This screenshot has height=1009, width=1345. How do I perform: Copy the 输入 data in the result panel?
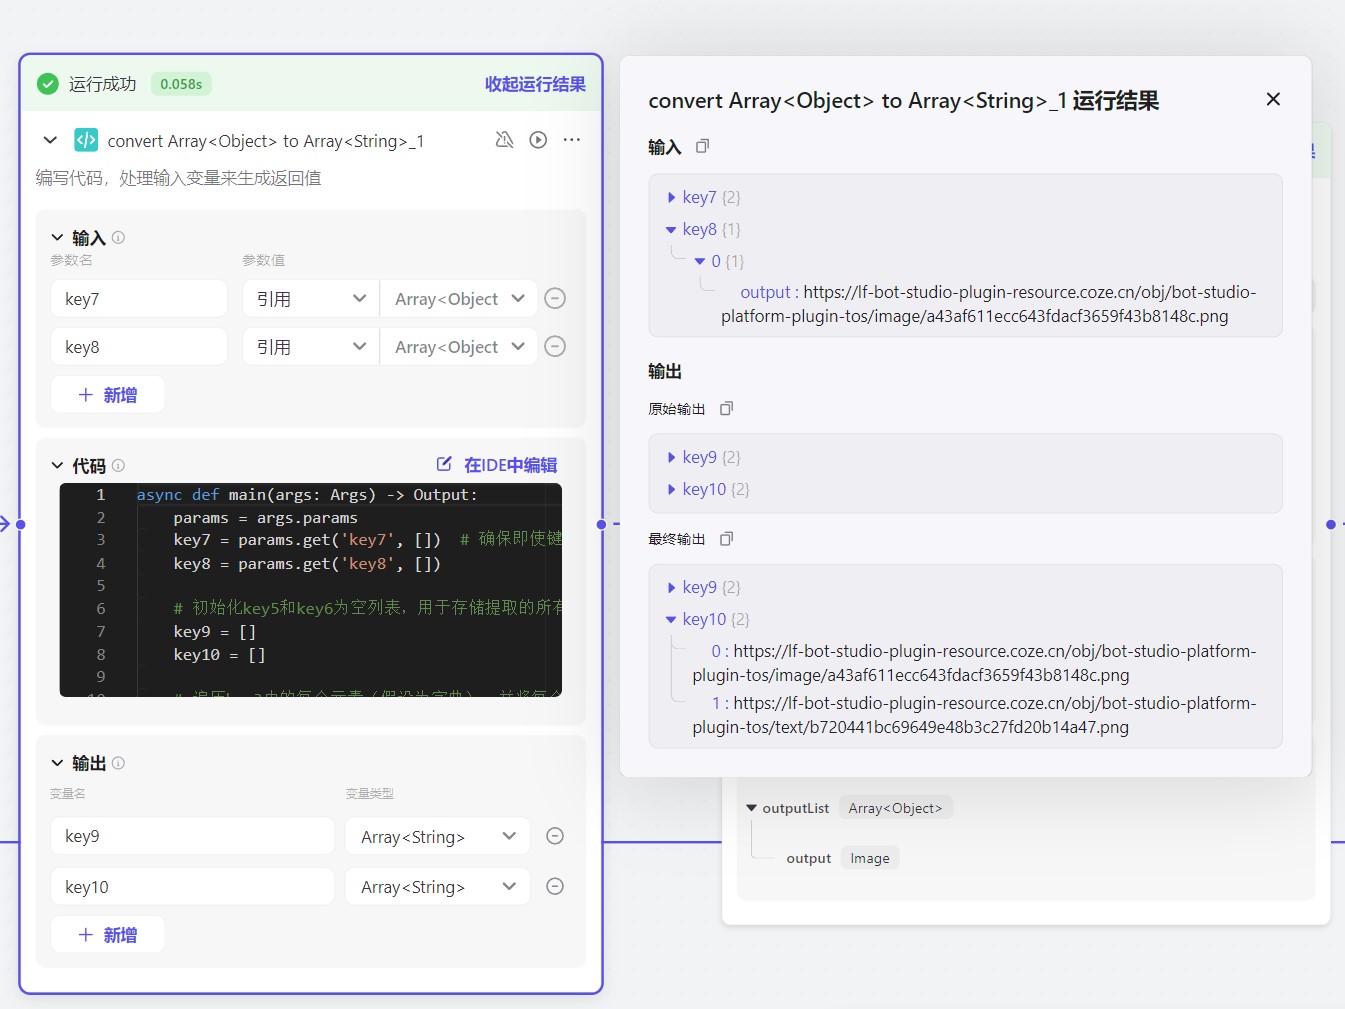(x=702, y=146)
